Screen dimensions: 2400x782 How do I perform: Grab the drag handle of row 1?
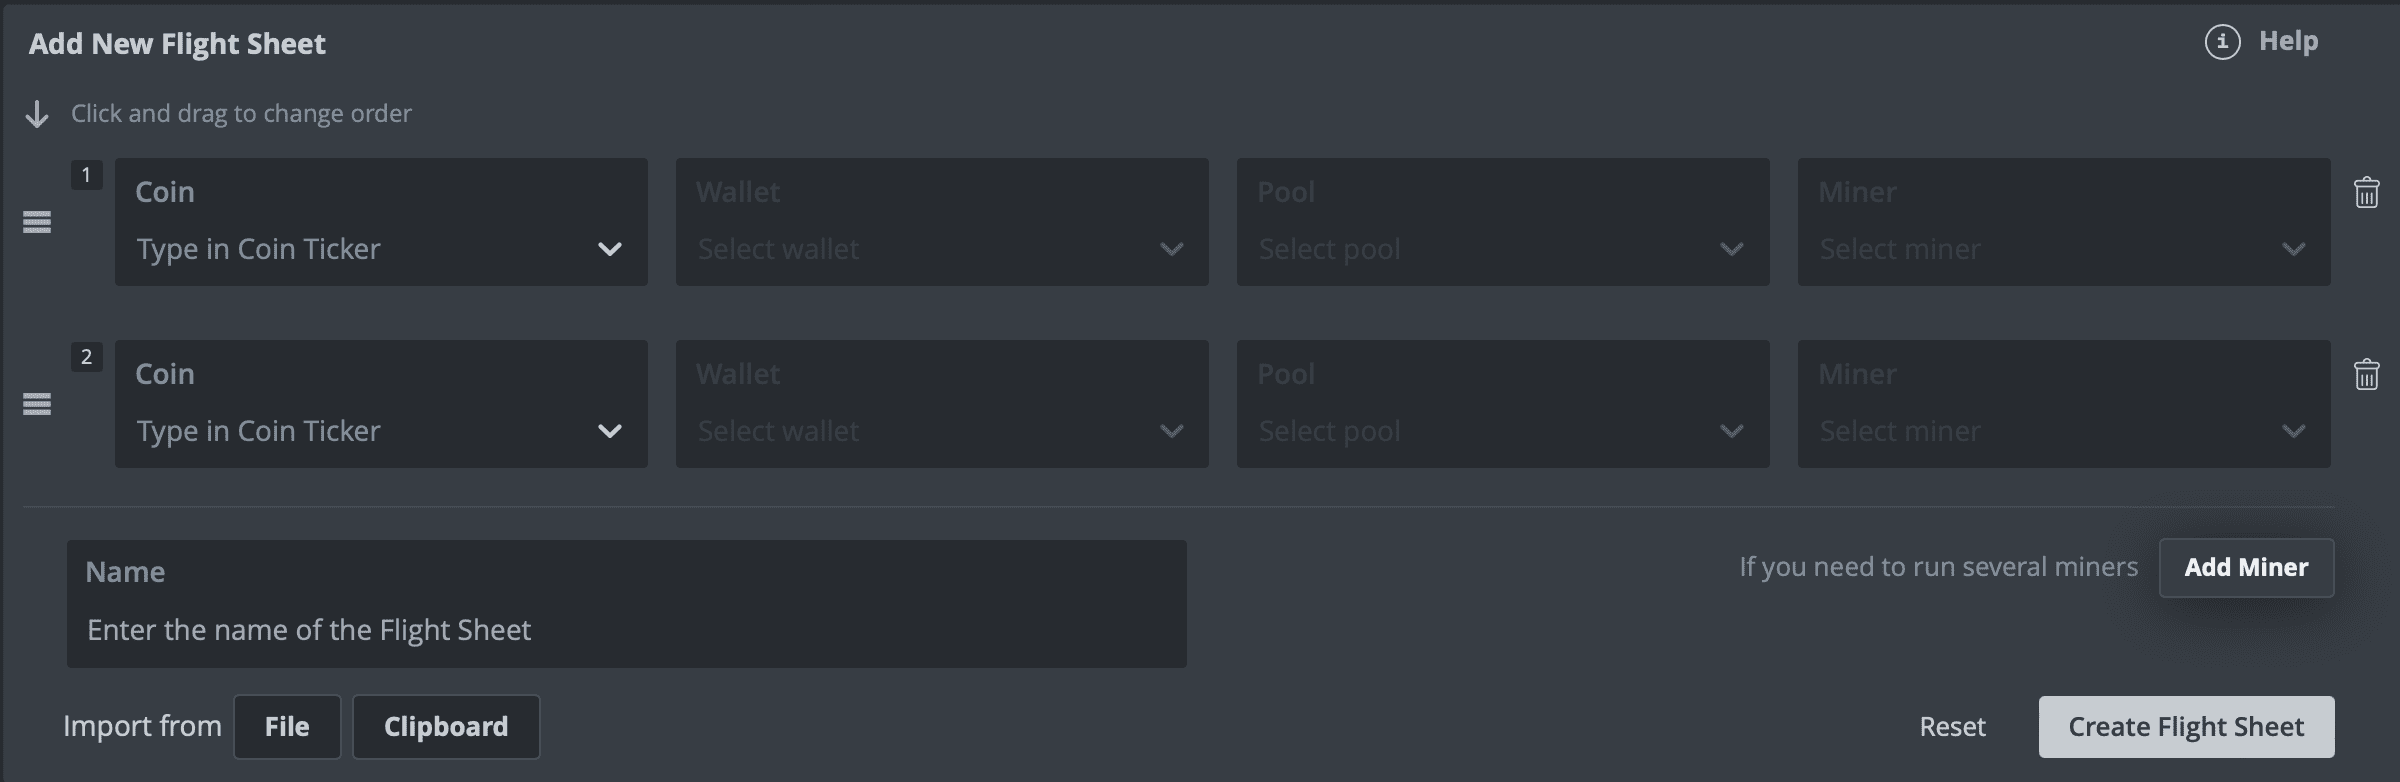pyautogui.click(x=37, y=222)
